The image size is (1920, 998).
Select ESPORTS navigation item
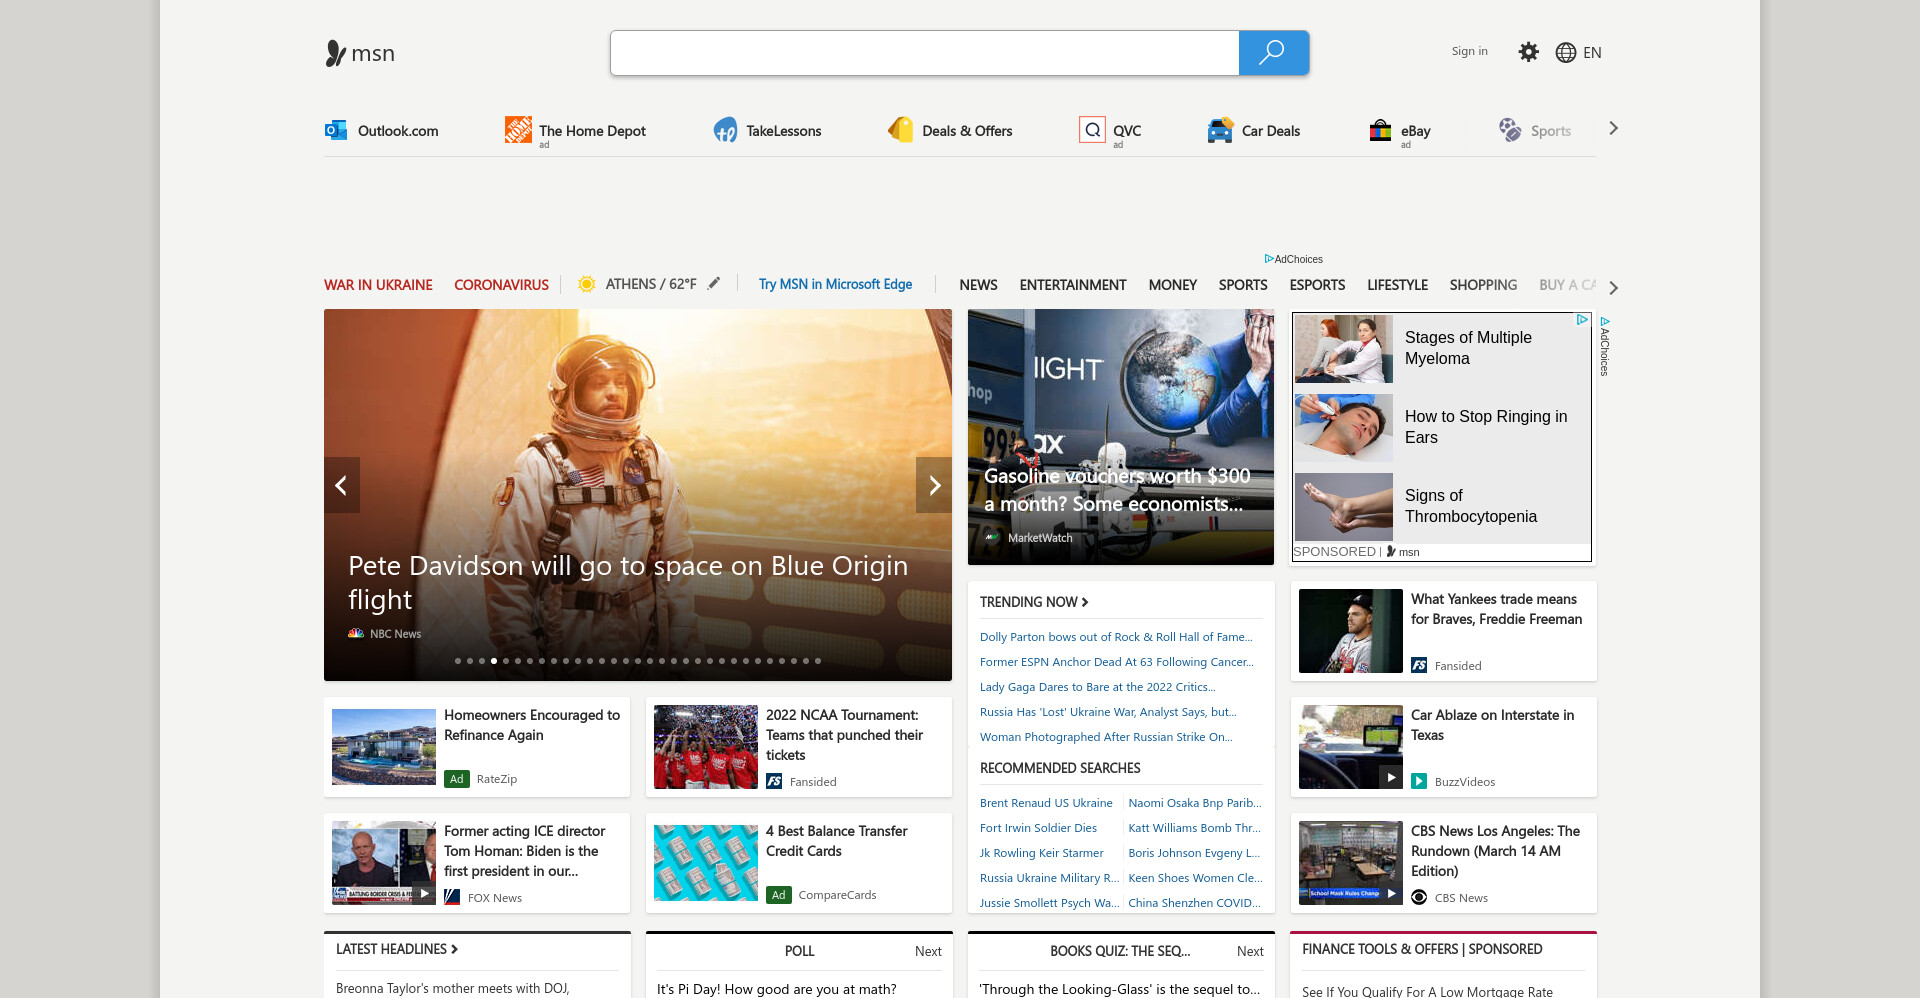[x=1317, y=285]
